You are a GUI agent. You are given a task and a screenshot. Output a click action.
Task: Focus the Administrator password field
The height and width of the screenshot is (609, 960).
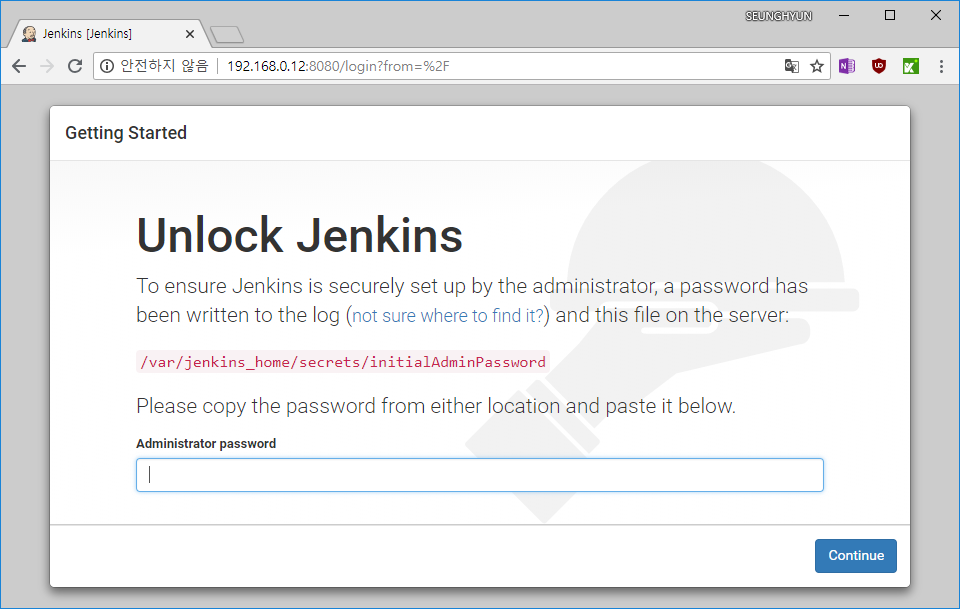click(x=479, y=475)
